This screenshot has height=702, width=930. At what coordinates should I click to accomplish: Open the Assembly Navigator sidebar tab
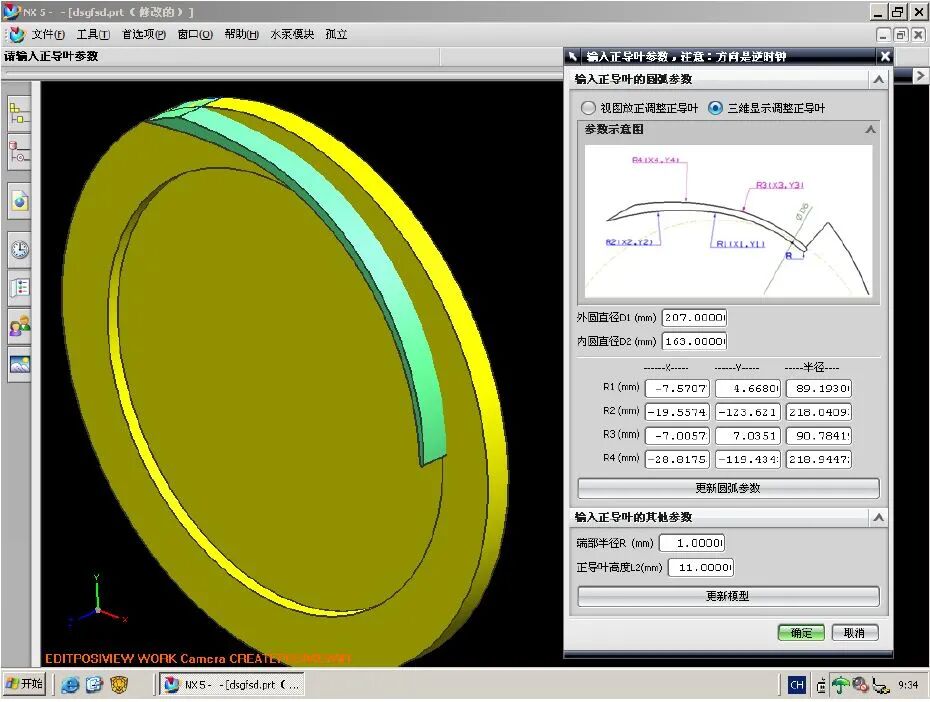(x=19, y=113)
